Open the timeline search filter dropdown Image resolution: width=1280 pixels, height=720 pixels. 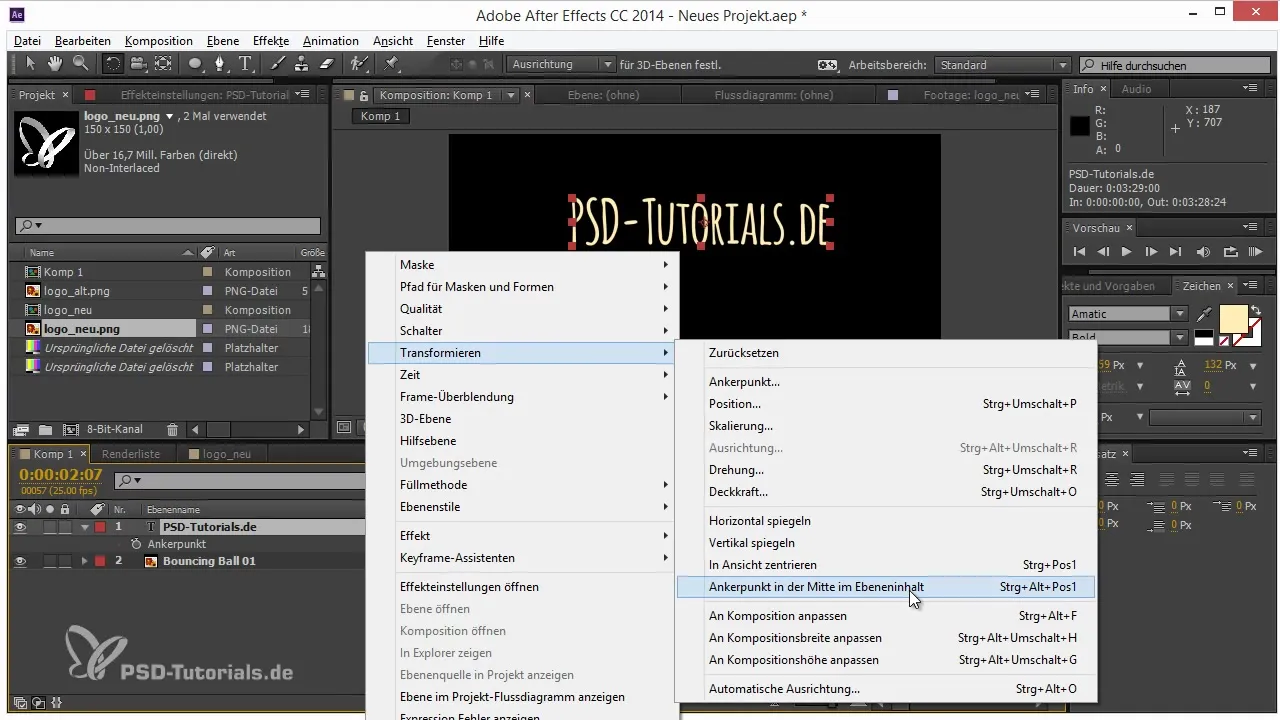click(x=128, y=481)
